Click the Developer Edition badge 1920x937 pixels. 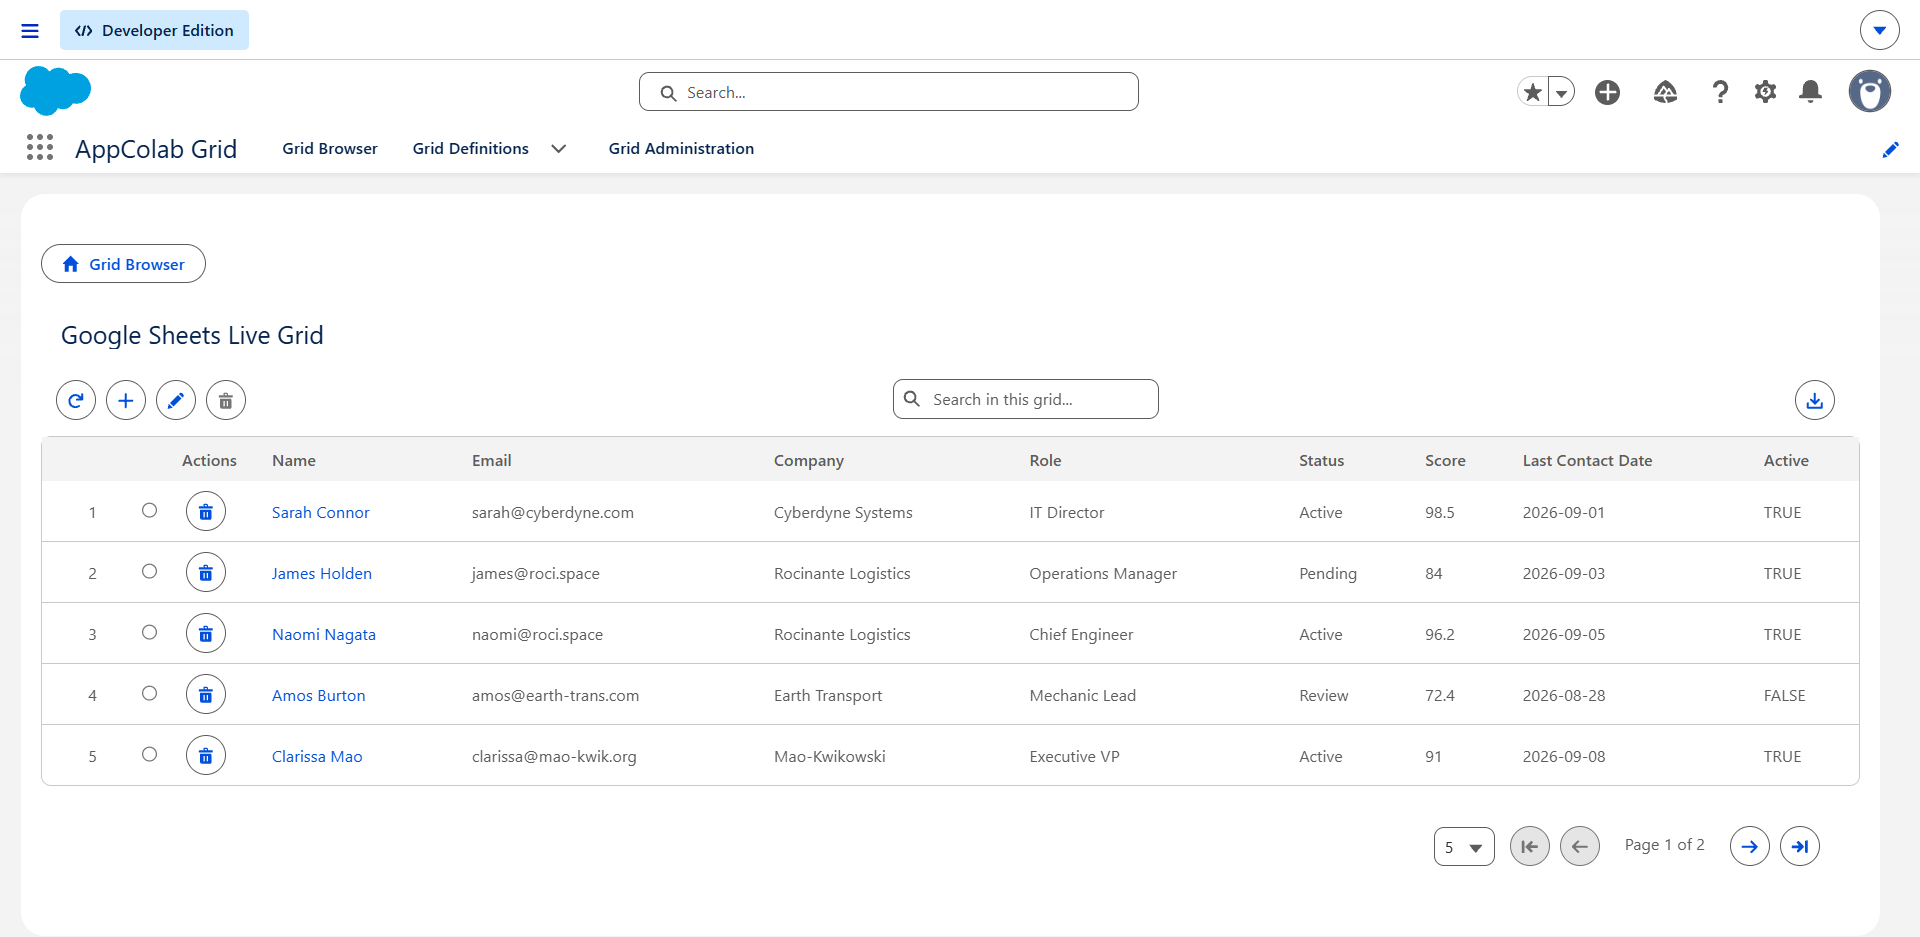pyautogui.click(x=154, y=30)
